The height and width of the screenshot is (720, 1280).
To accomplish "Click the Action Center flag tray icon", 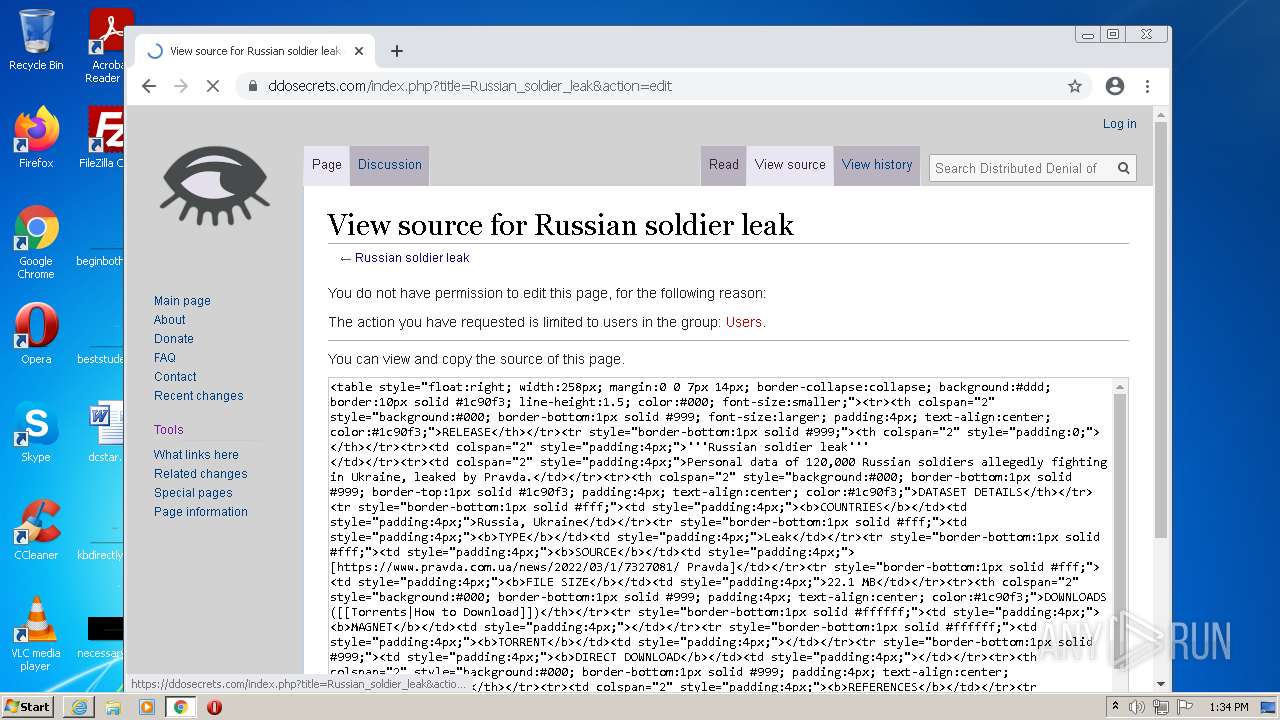I will 1185,707.
